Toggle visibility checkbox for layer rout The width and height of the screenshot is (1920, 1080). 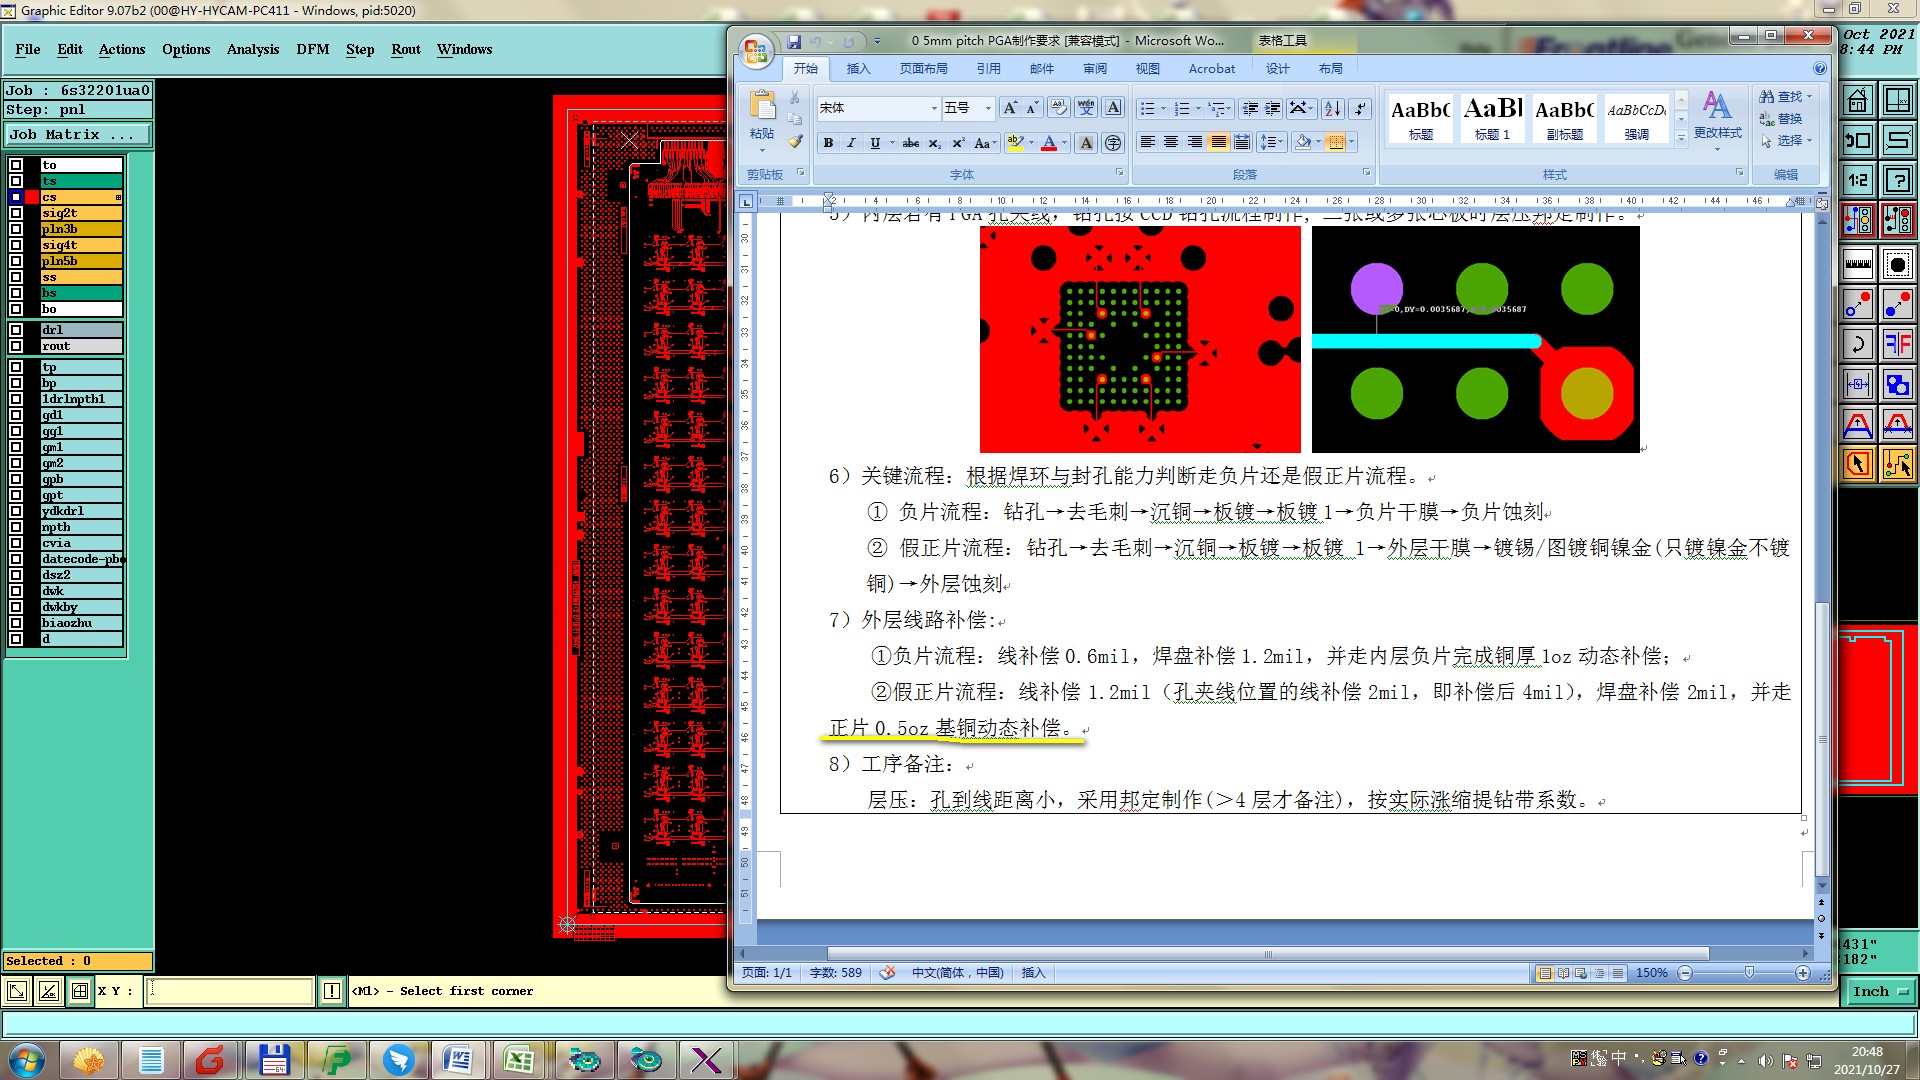click(x=16, y=346)
